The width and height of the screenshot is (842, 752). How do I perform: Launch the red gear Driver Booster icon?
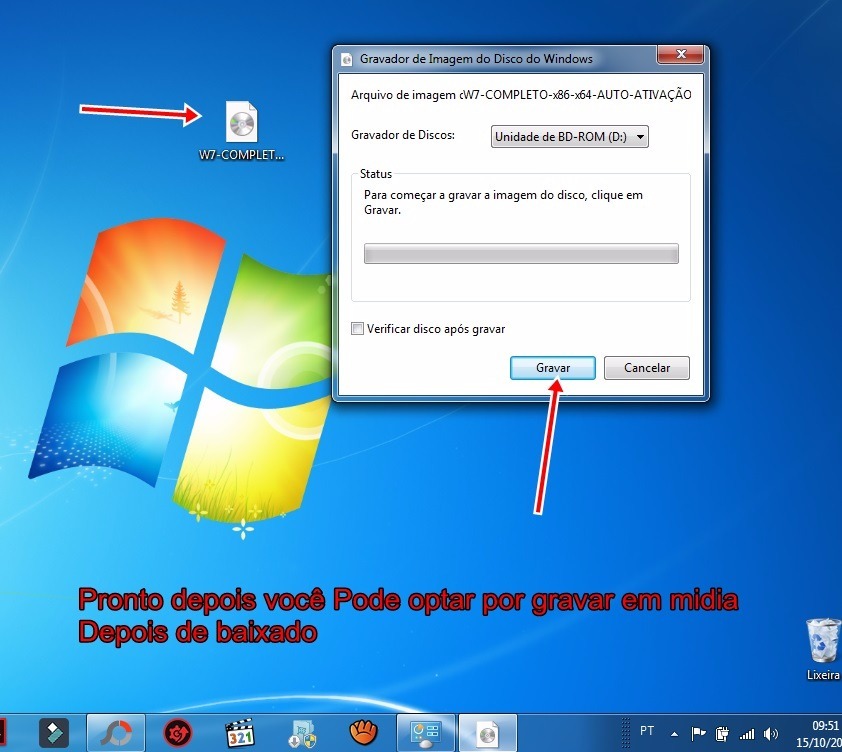coord(178,733)
